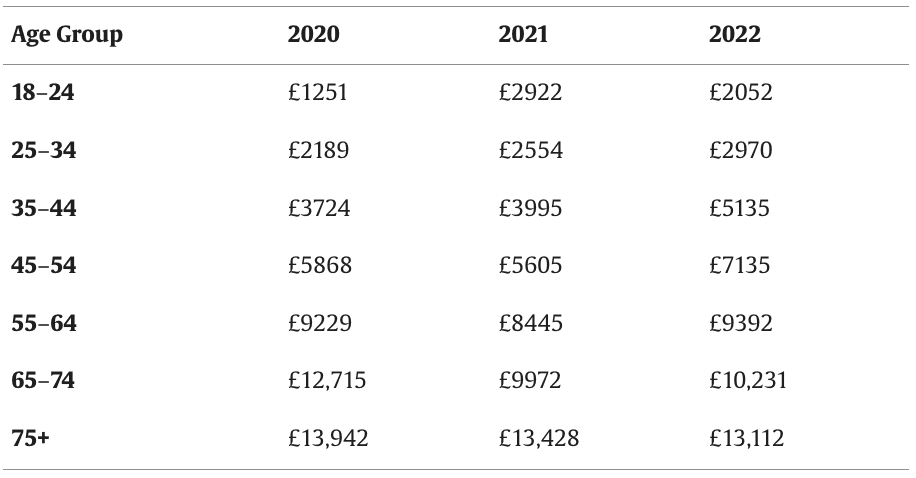Viewport: 916px width, 478px height.
Task: Select the 65–74 row label
Action: 44,381
